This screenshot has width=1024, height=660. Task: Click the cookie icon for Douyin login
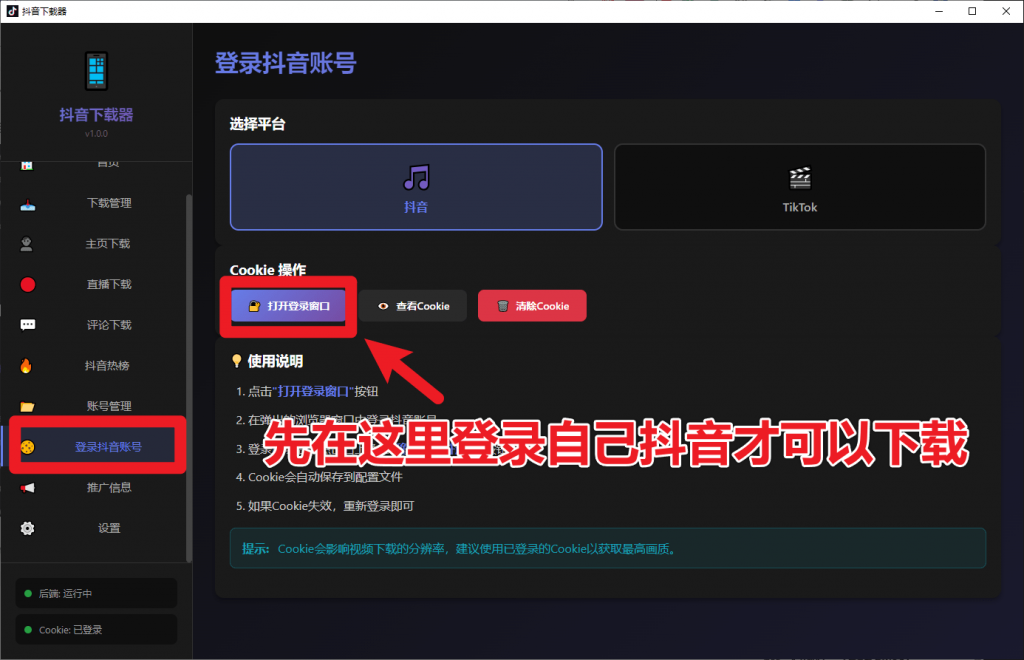pos(27,447)
